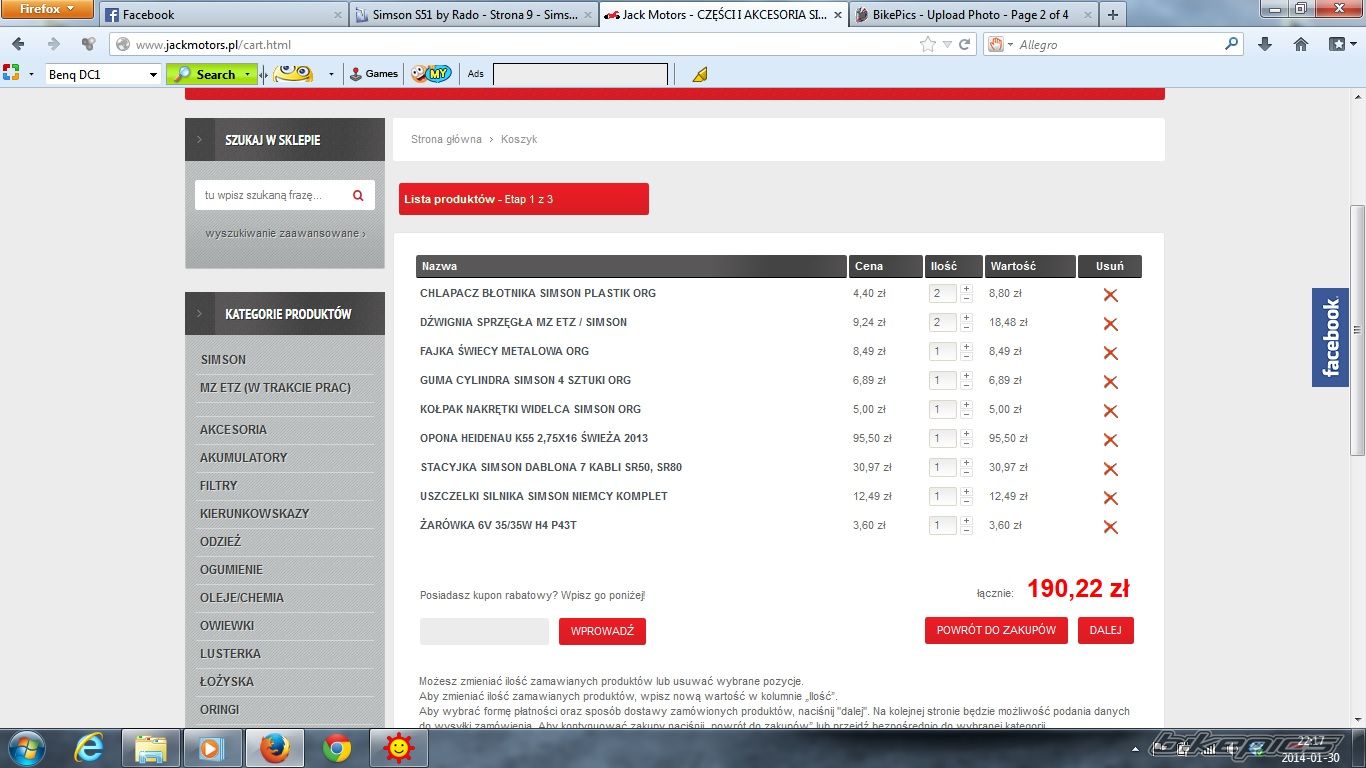Click the search magnifier icon in shop search
The image size is (1366, 768).
click(x=358, y=196)
